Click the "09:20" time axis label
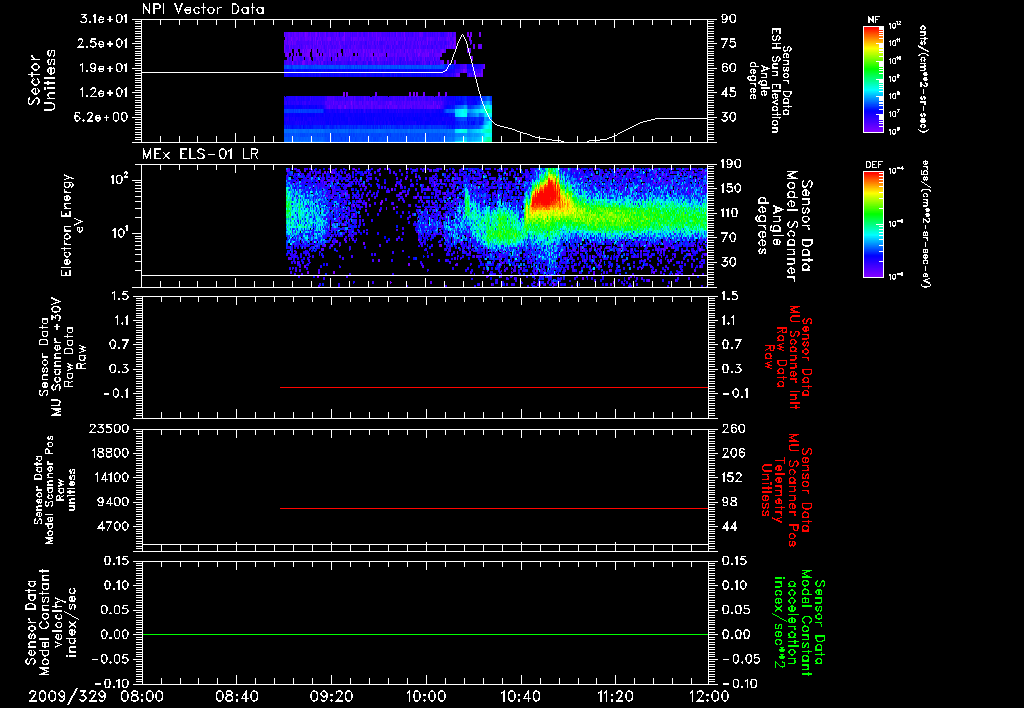 [331, 697]
